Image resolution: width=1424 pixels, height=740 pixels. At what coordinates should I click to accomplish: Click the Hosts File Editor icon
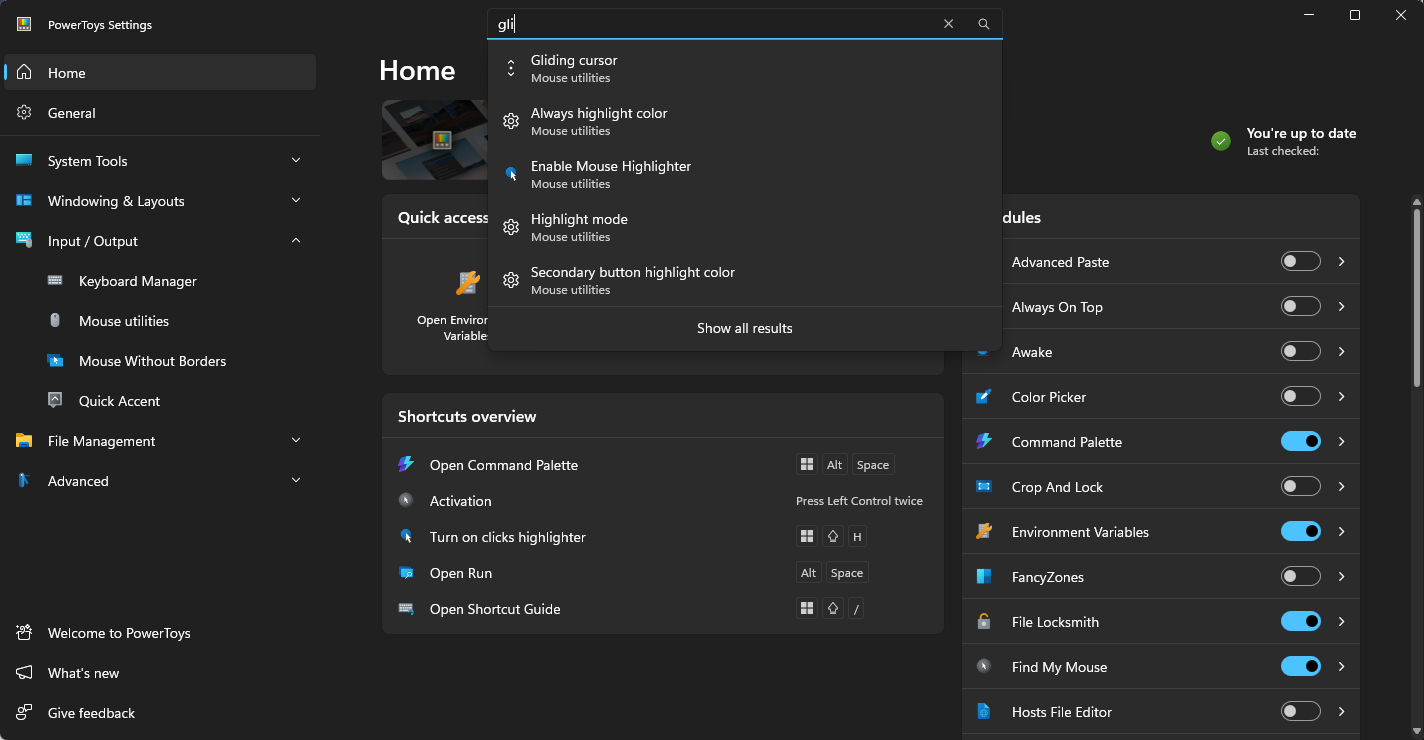984,712
